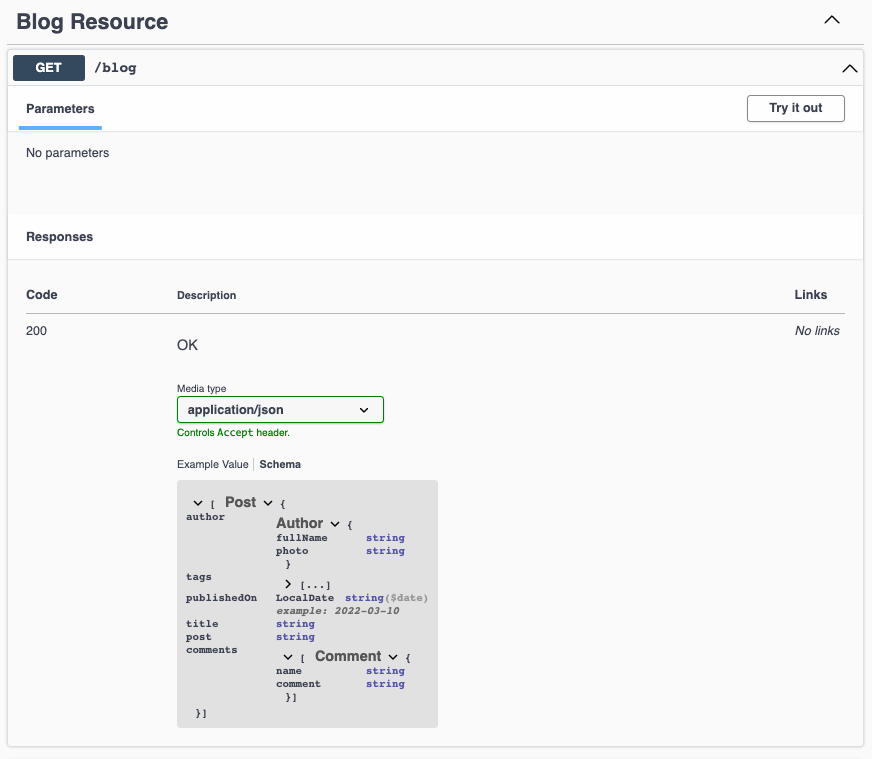This screenshot has width=872, height=759.
Task: Collapse the Blog Resource section chevron
Action: tap(831, 19)
